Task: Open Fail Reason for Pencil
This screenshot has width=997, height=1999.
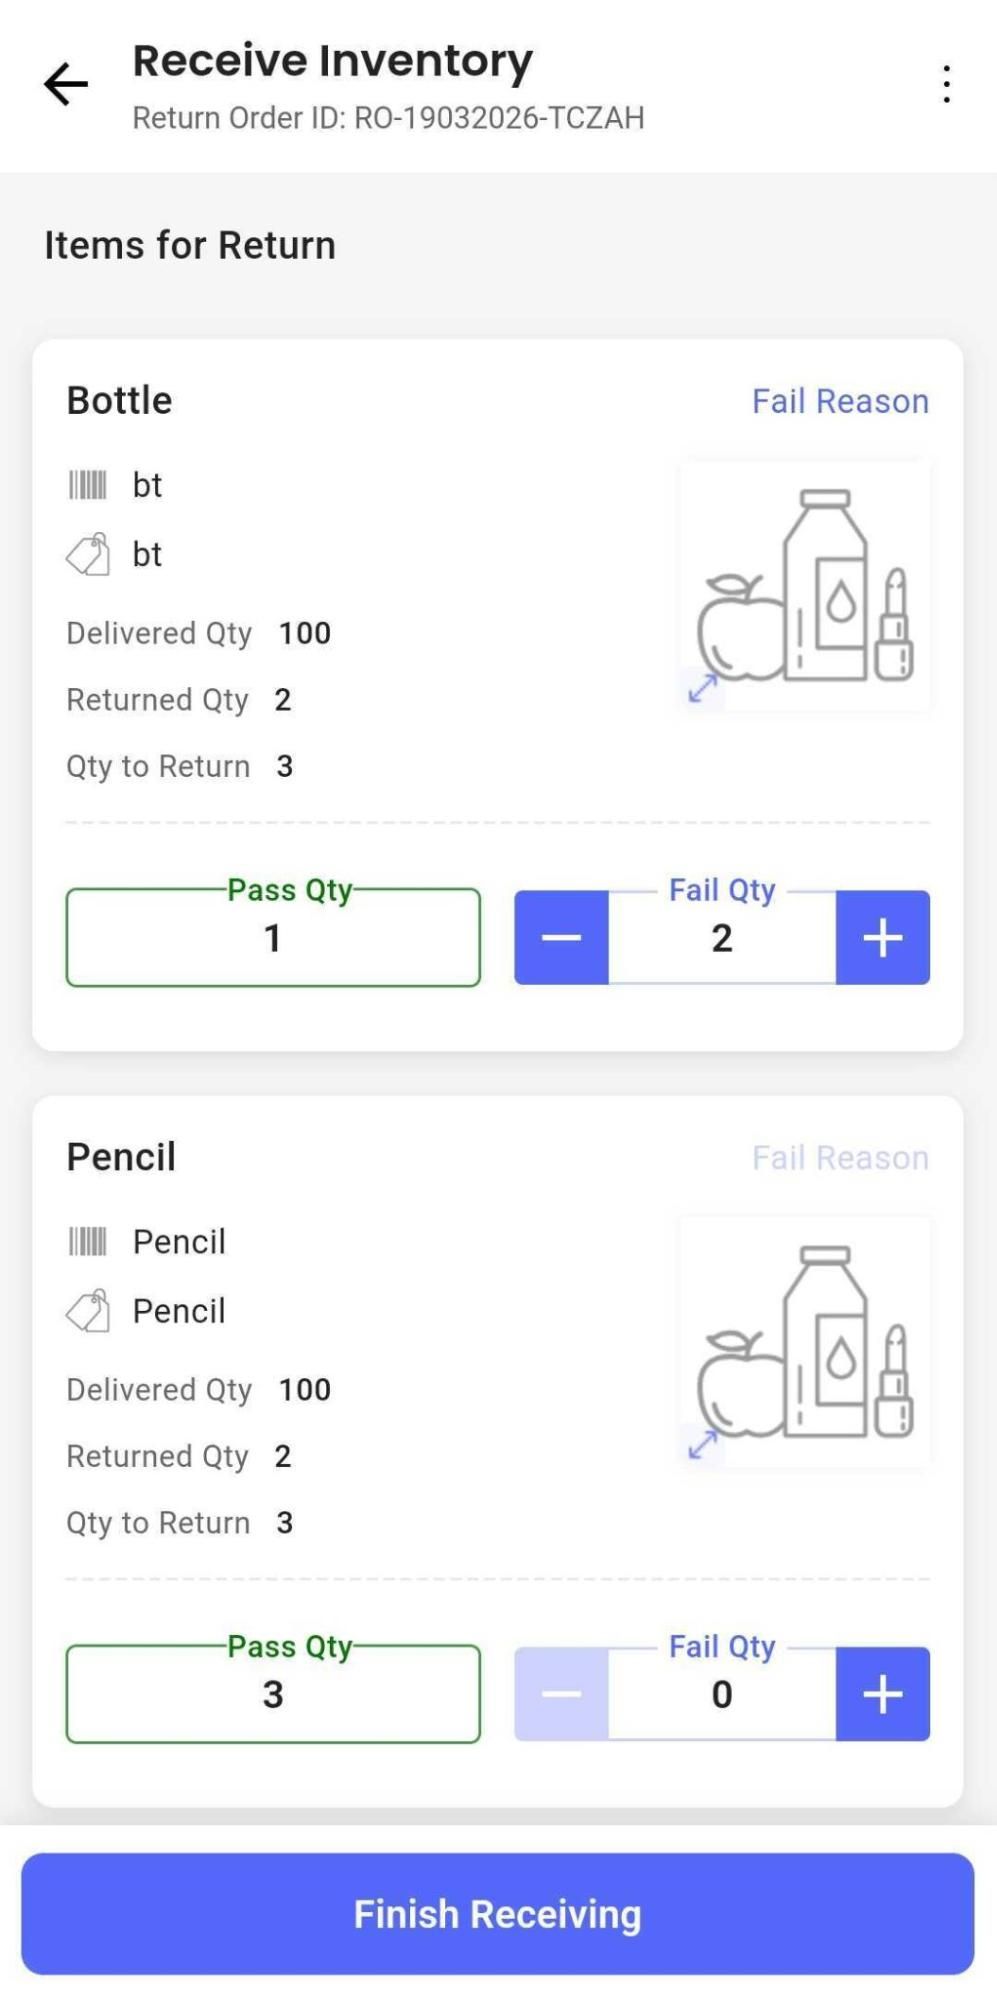Action: (840, 1158)
